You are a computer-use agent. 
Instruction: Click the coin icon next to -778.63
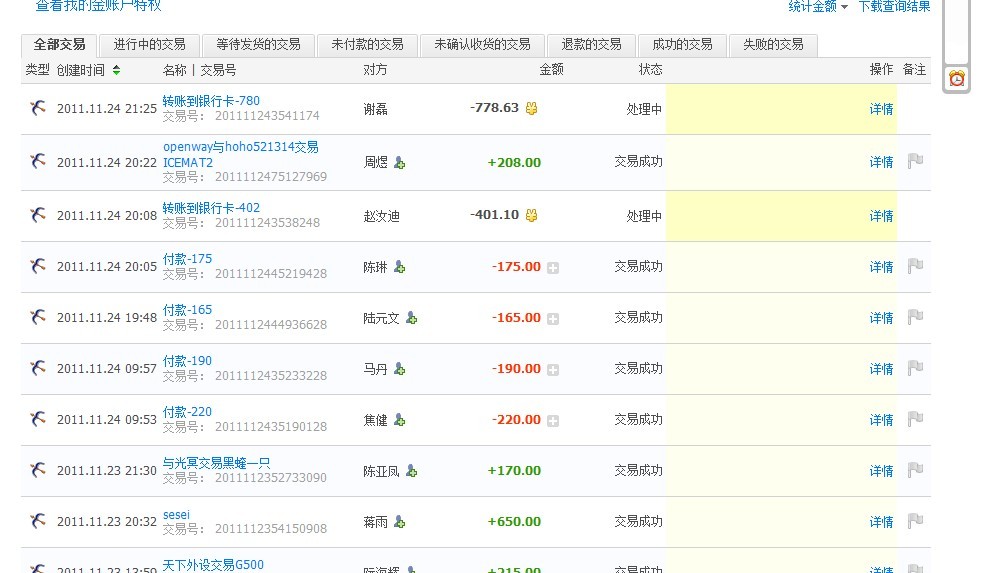point(531,108)
